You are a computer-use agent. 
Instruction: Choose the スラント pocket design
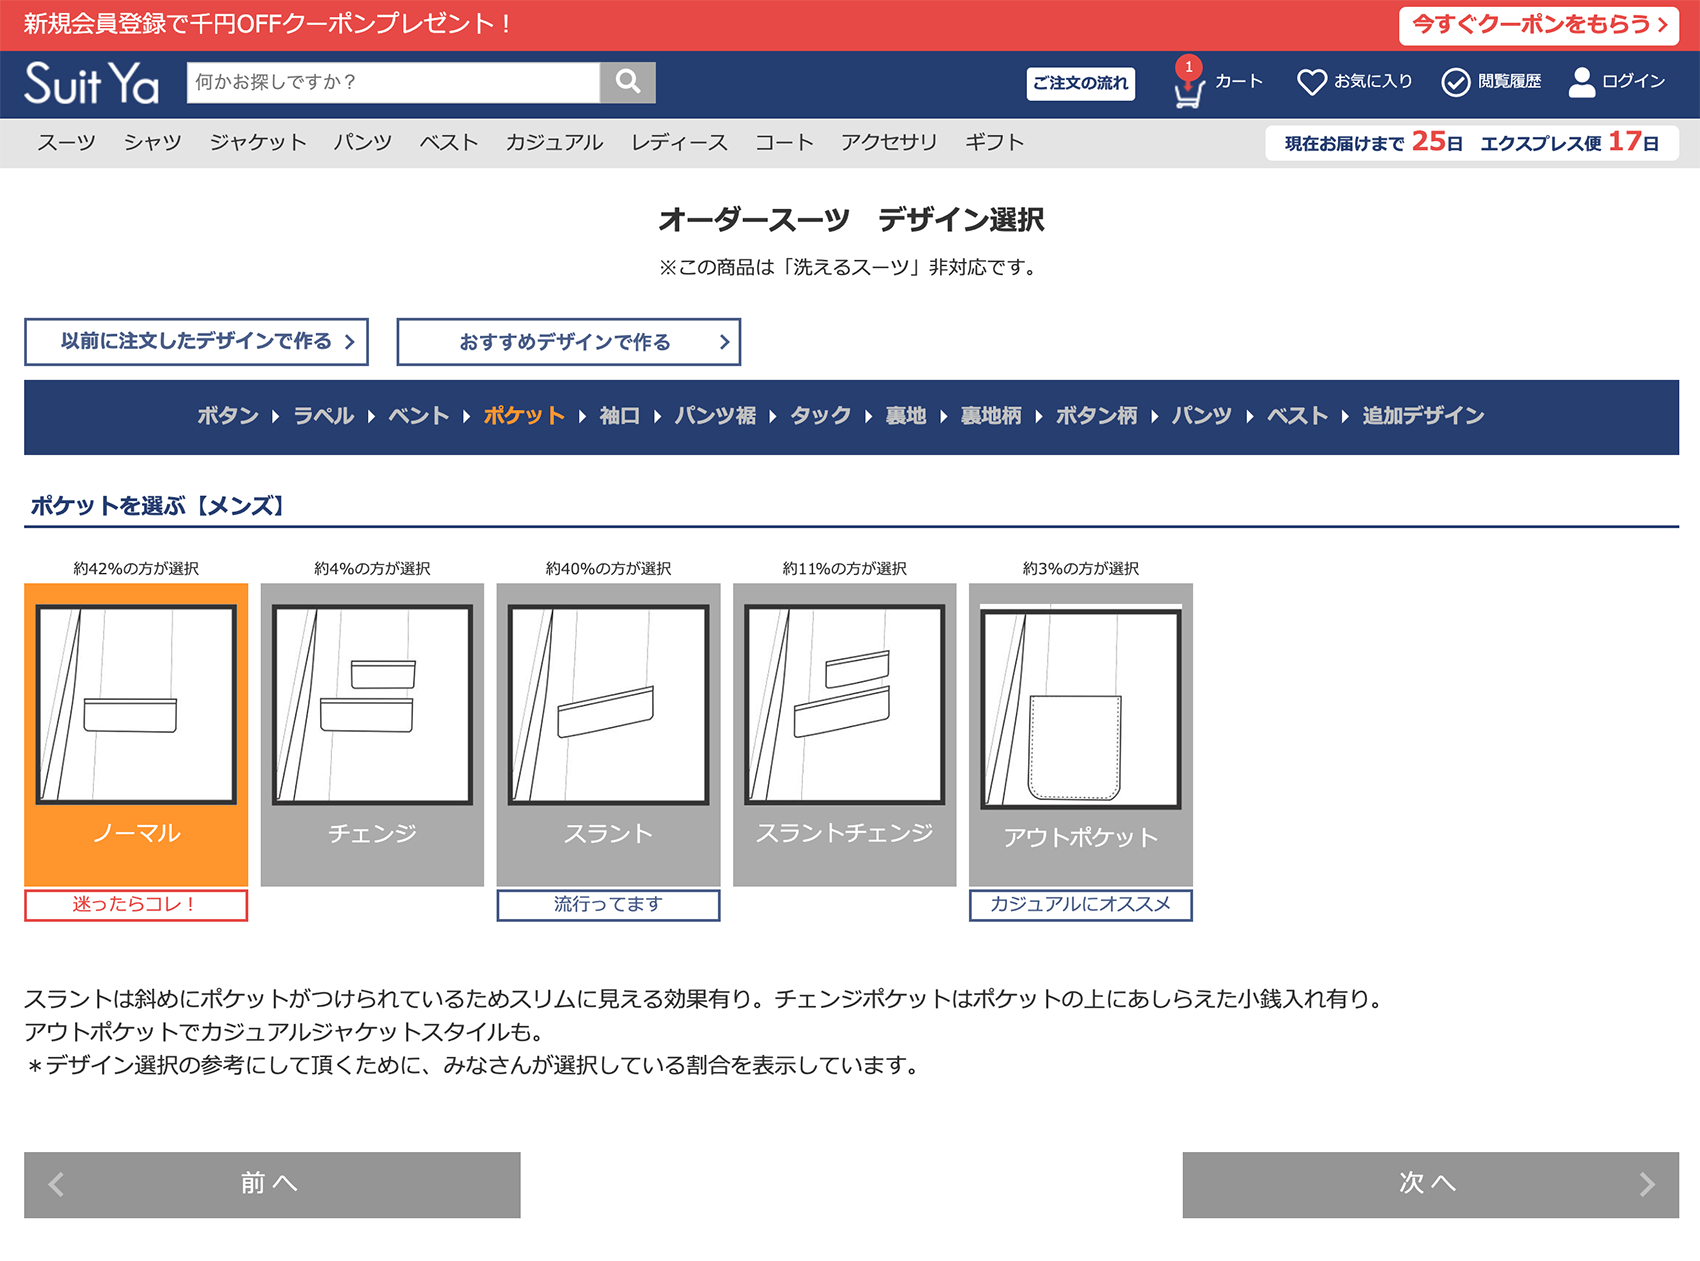(x=608, y=733)
